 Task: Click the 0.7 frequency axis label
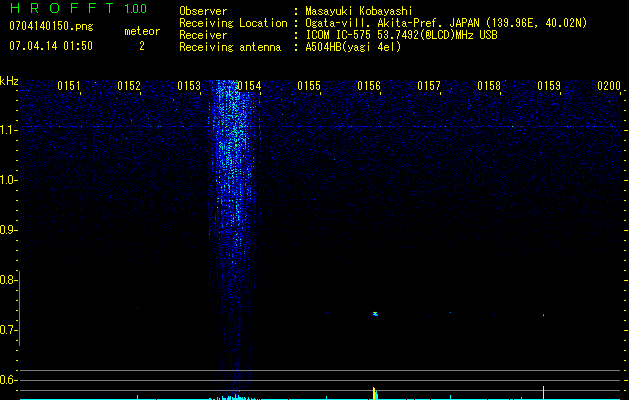click(x=8, y=330)
